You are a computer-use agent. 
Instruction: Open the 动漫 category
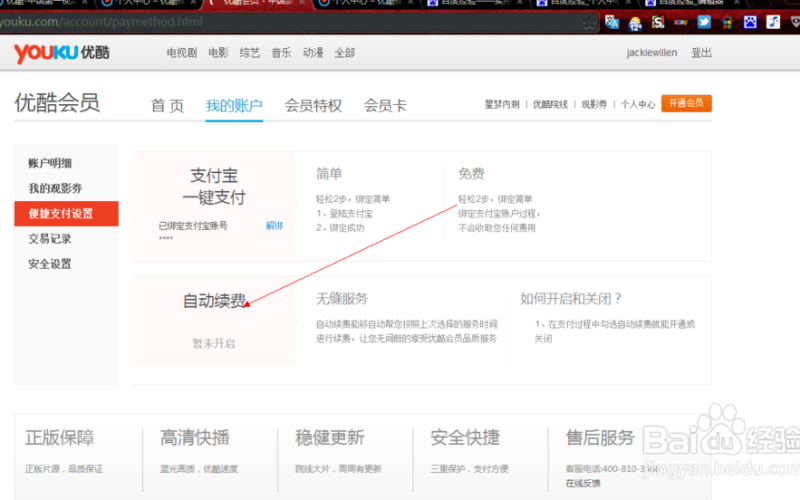tap(313, 53)
